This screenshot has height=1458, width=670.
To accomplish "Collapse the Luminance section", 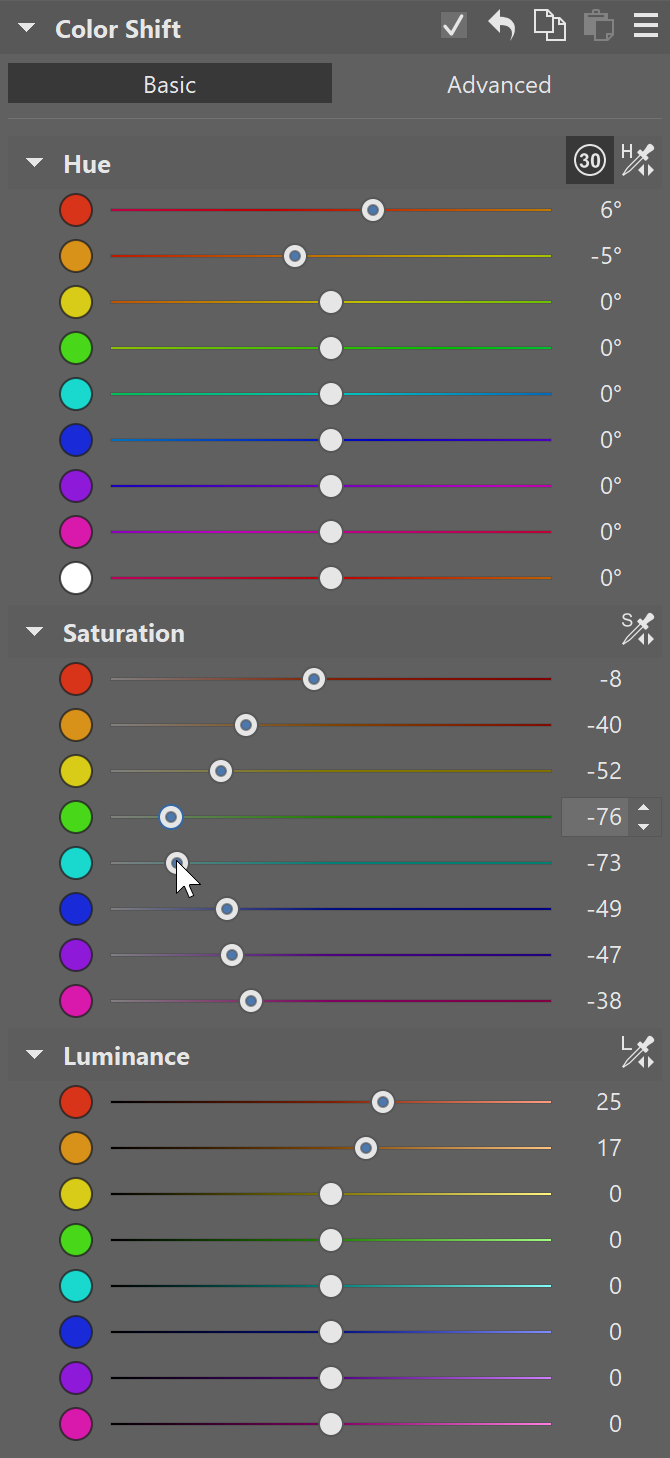I will (x=36, y=1055).
